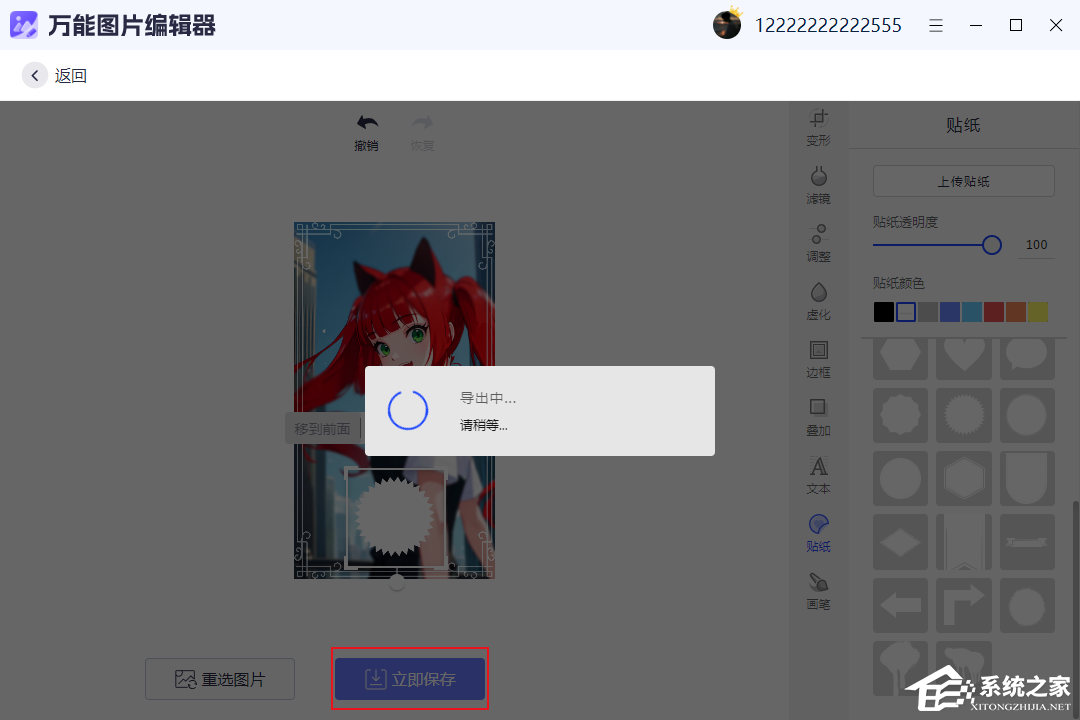The width and height of the screenshot is (1080, 720).
Task: Pick the orange-brown color swatch
Action: click(x=1016, y=312)
